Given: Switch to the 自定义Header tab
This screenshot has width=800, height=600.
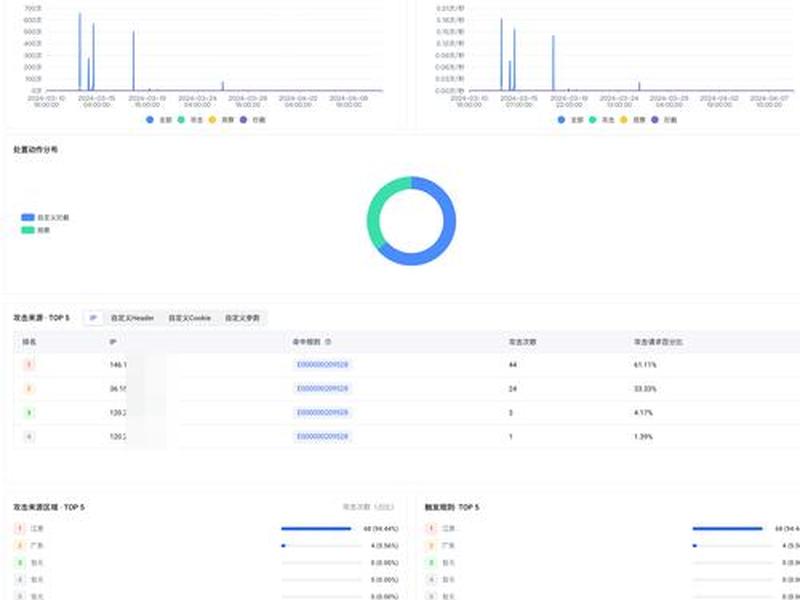Looking at the screenshot, I should (x=133, y=318).
